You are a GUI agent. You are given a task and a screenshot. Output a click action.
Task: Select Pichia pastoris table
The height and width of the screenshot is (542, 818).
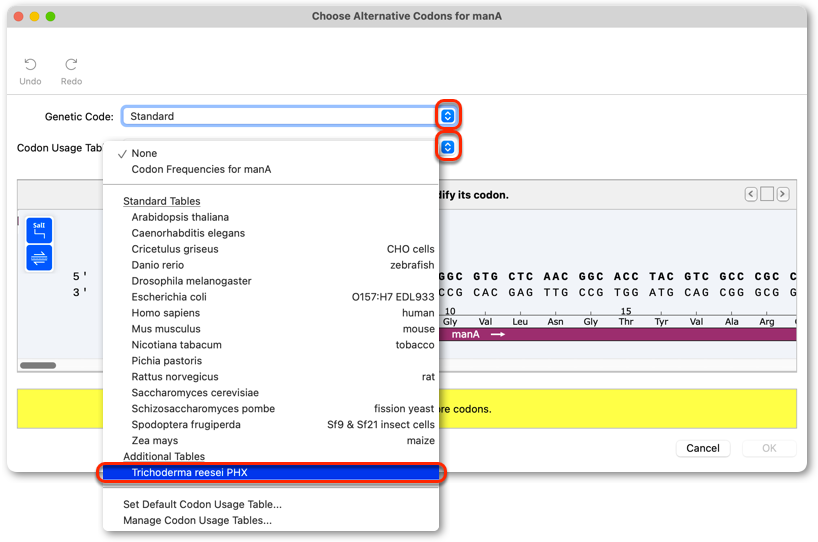271,361
